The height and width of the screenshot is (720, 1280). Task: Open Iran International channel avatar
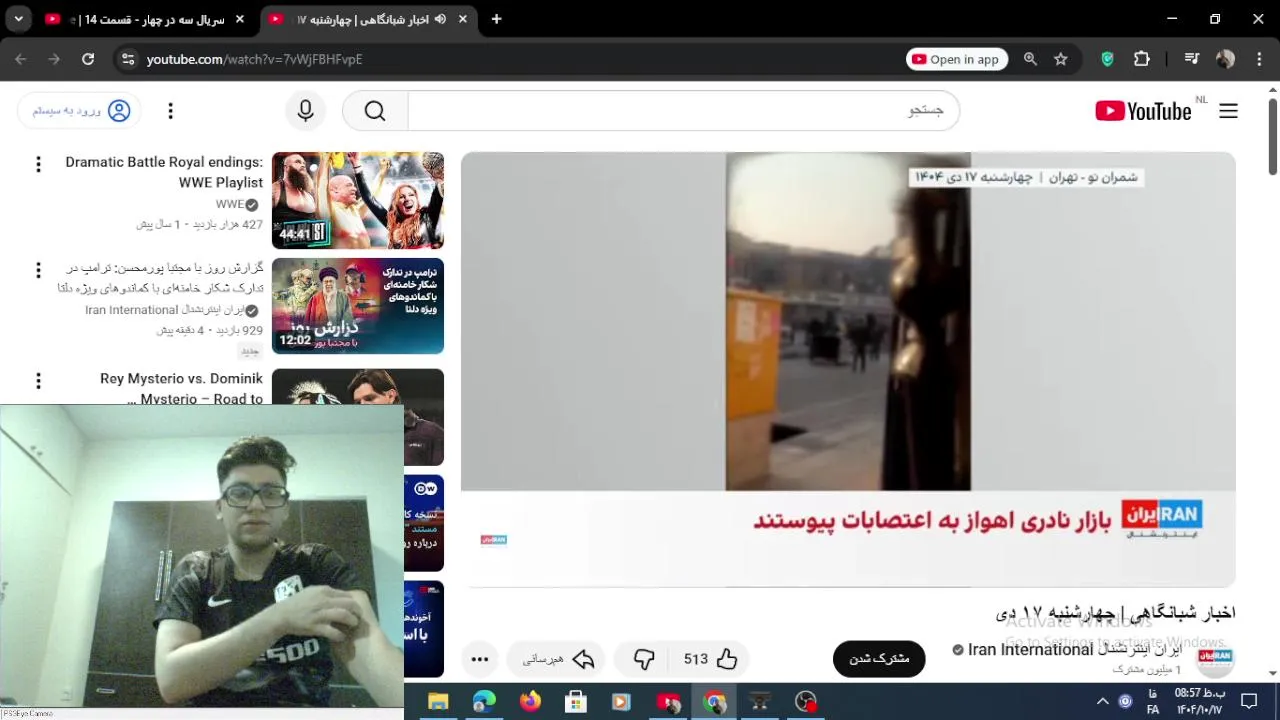[x=1215, y=658]
